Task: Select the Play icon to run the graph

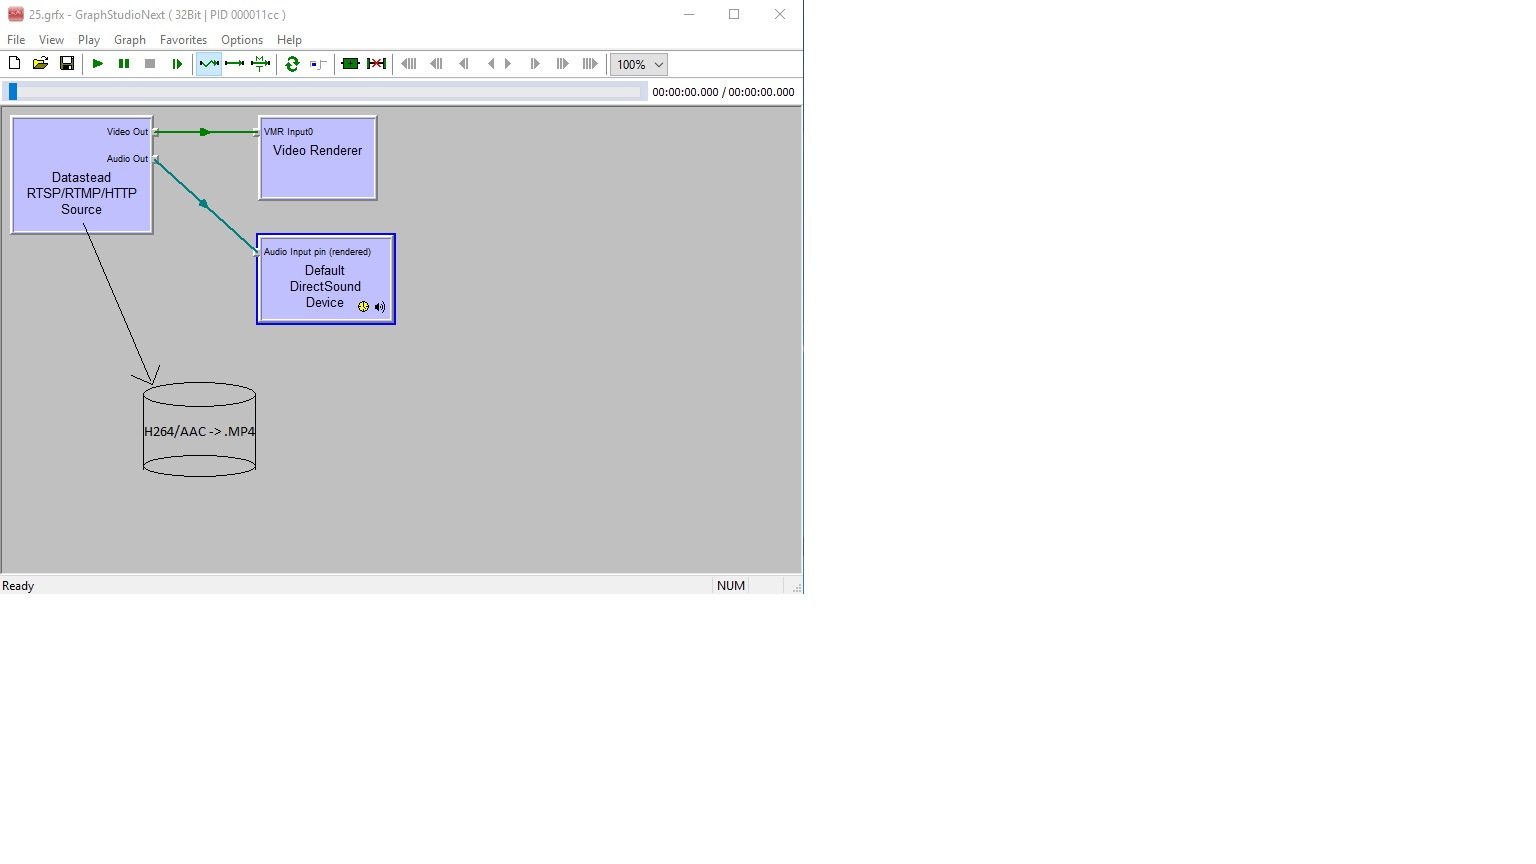Action: tap(97, 63)
